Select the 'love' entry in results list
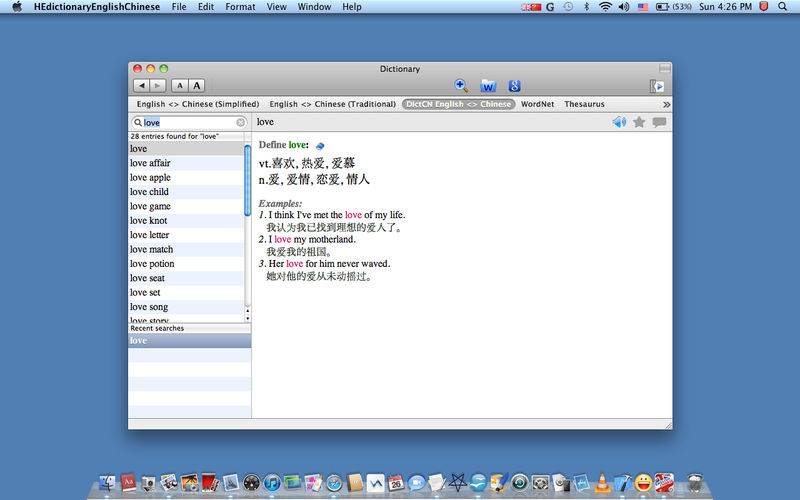Viewport: 800px width, 500px height. [186, 148]
